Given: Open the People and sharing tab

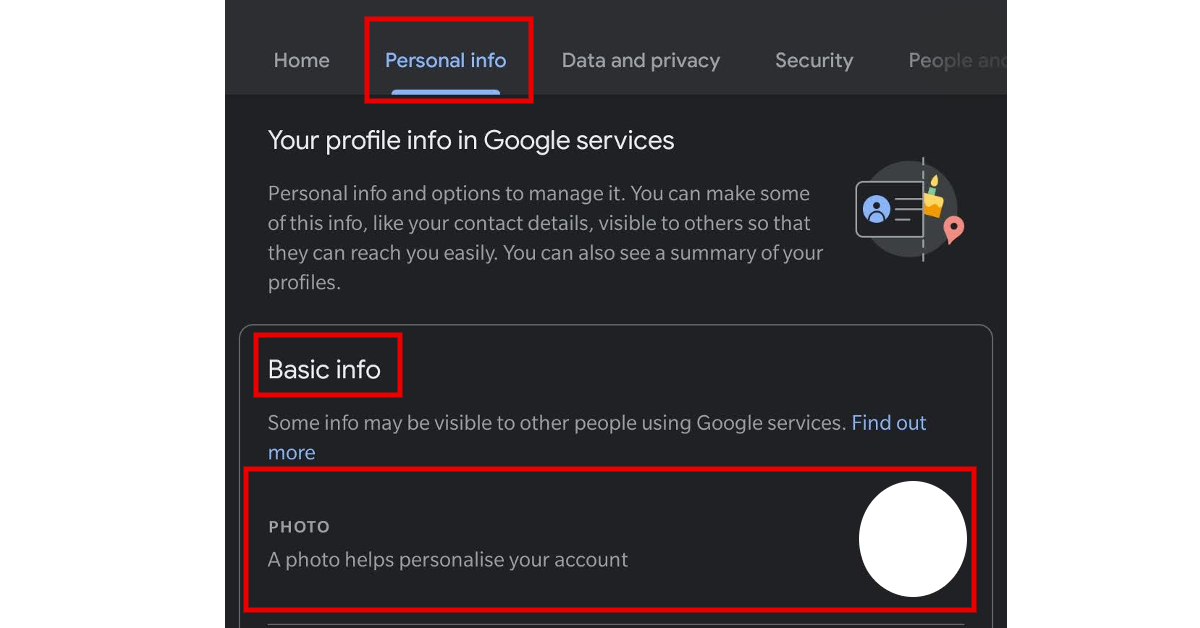Looking at the screenshot, I should 956,60.
